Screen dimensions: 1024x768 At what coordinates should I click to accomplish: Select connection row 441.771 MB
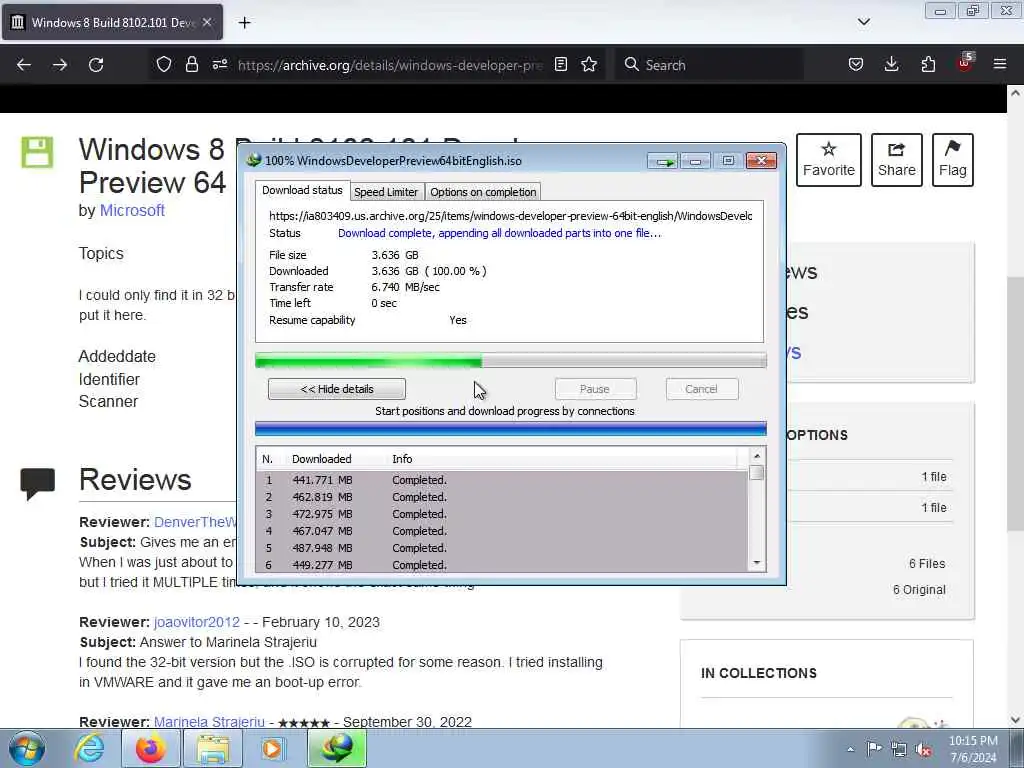502,480
